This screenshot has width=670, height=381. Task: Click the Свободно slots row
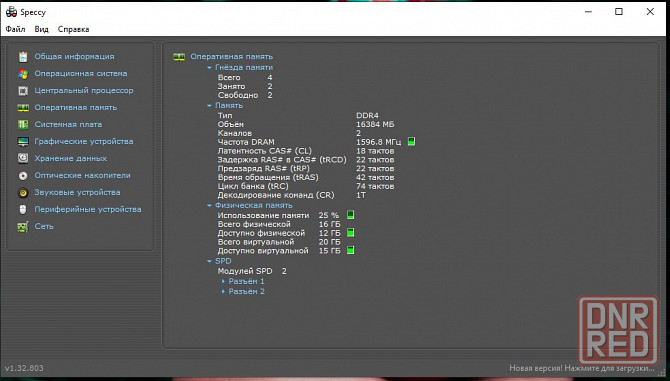click(x=245, y=95)
